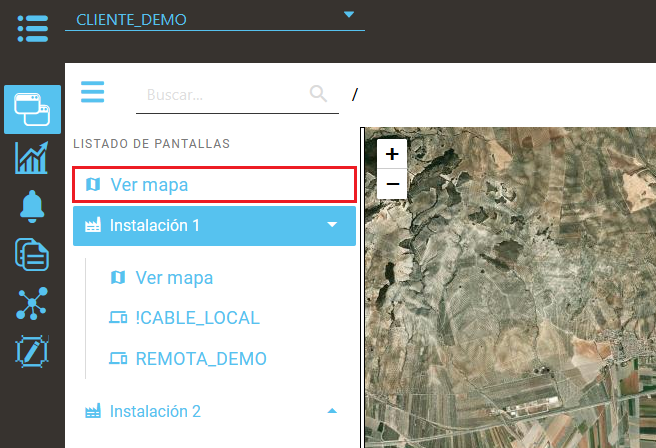This screenshot has width=656, height=448.
Task: Open Ver mapa under Instalación 1
Action: pyautogui.click(x=174, y=277)
